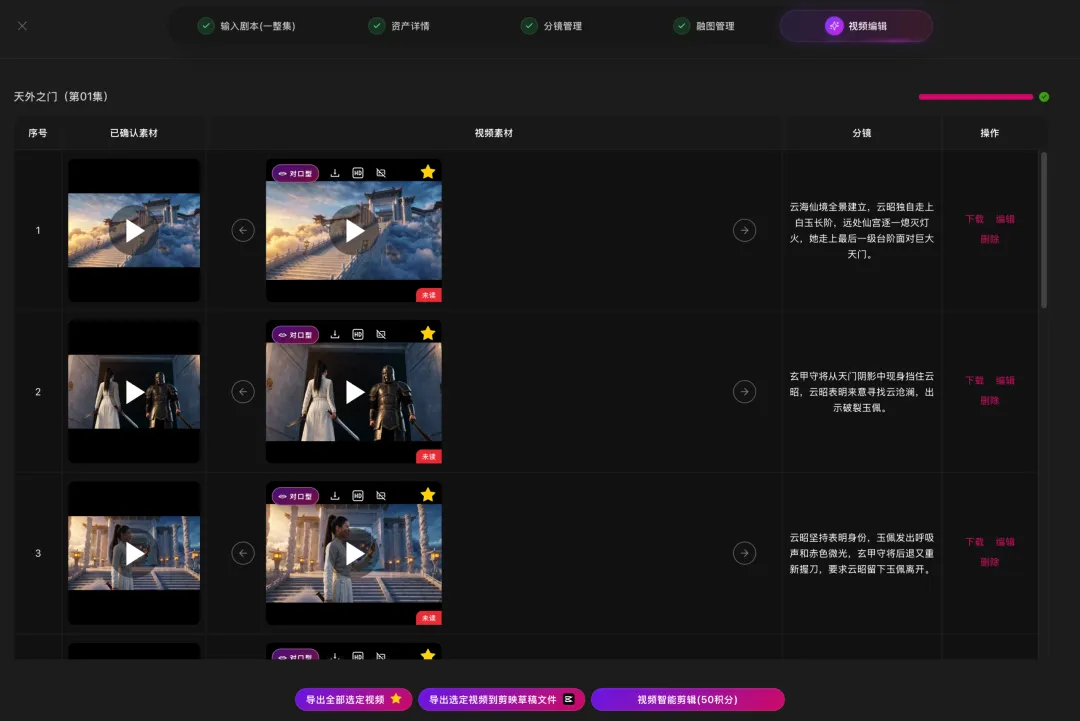Click the 对口型 lip-sync button in row 2
This screenshot has height=721, width=1080.
coord(295,335)
